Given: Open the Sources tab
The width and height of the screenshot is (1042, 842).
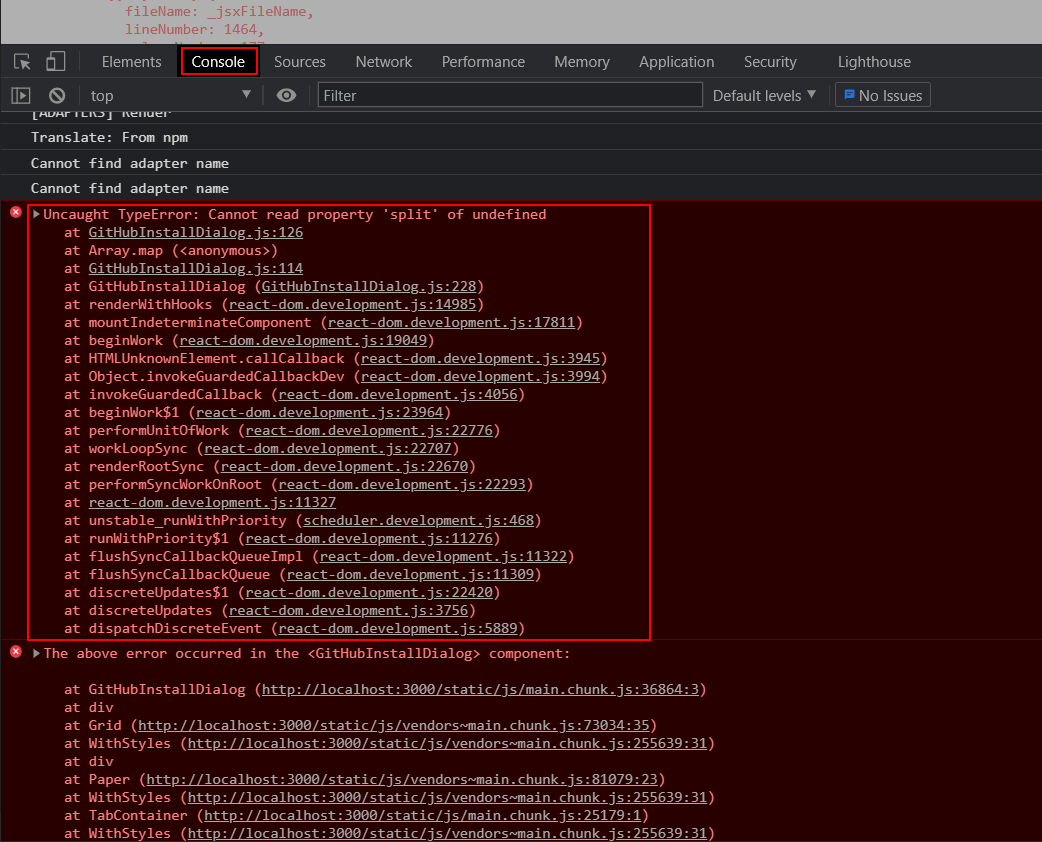Looking at the screenshot, I should point(300,62).
